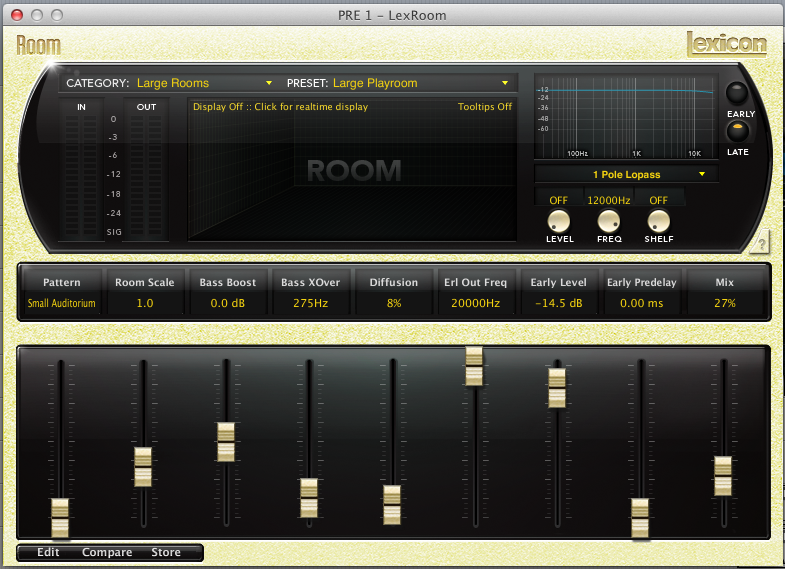Click the Pattern slider handle
The width and height of the screenshot is (785, 569).
60,518
